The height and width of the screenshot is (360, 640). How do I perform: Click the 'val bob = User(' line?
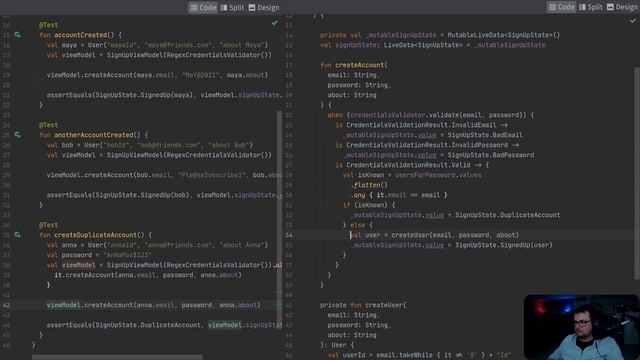click(150, 145)
